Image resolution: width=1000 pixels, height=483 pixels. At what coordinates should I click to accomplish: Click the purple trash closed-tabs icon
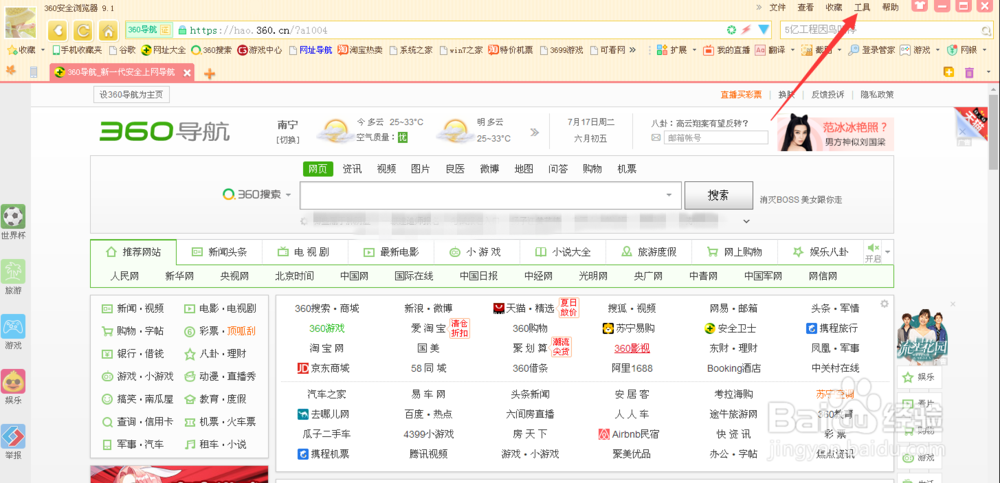click(969, 73)
